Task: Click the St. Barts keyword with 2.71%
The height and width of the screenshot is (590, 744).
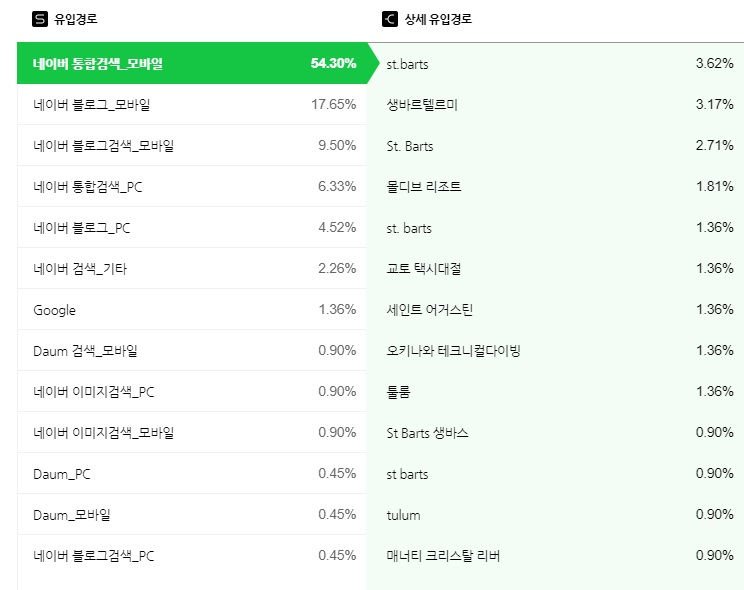Action: point(409,146)
